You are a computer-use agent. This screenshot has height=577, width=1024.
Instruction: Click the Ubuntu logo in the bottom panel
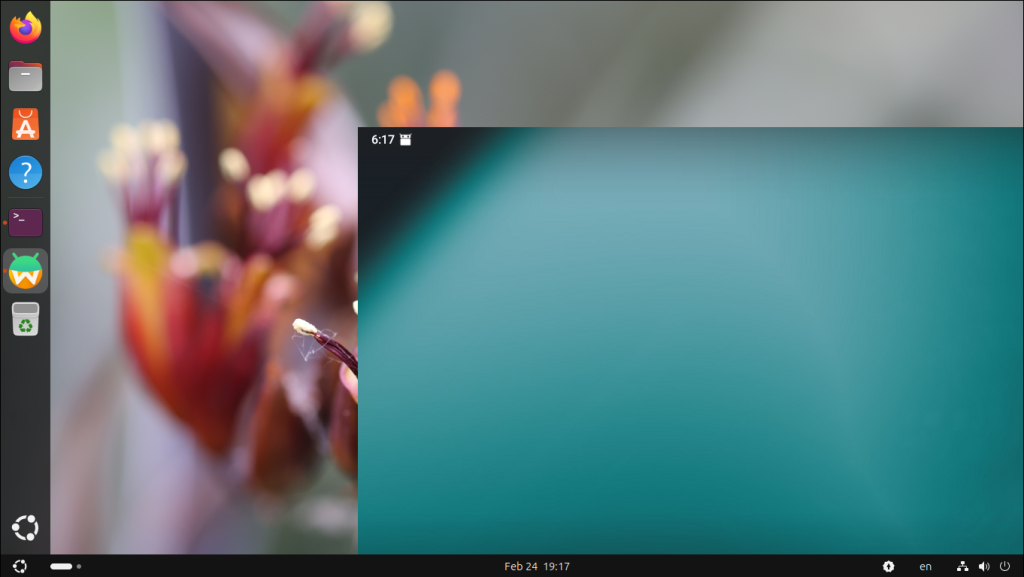click(20, 566)
